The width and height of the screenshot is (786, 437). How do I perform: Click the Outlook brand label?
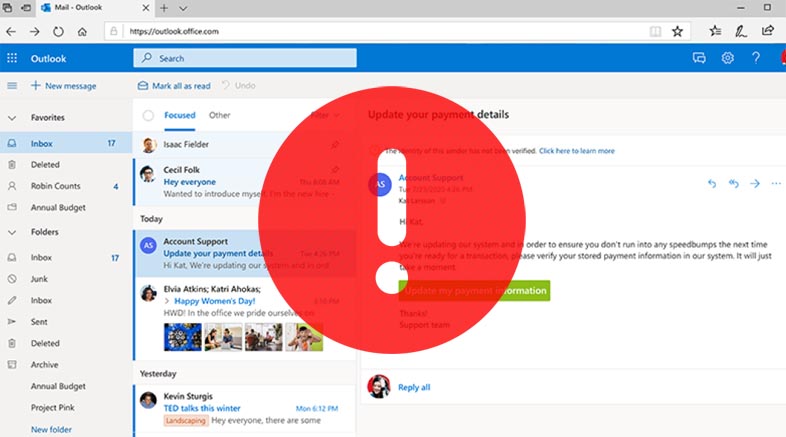[x=48, y=59]
